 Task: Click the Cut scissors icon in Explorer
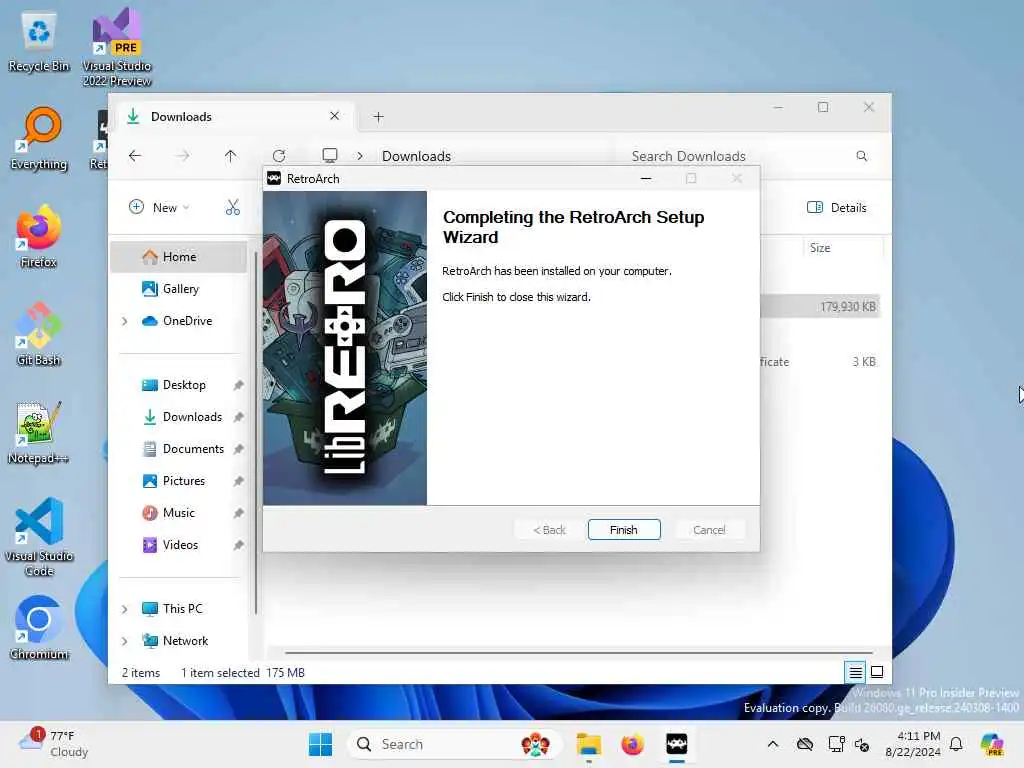tap(232, 207)
